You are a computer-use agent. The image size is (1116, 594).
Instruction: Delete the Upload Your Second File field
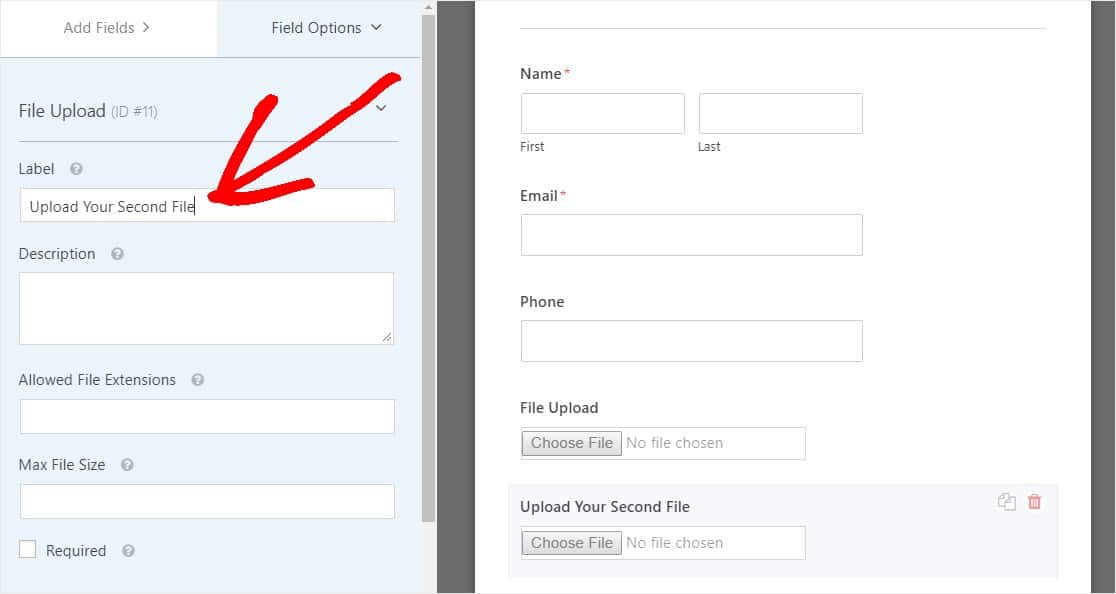pyautogui.click(x=1034, y=502)
